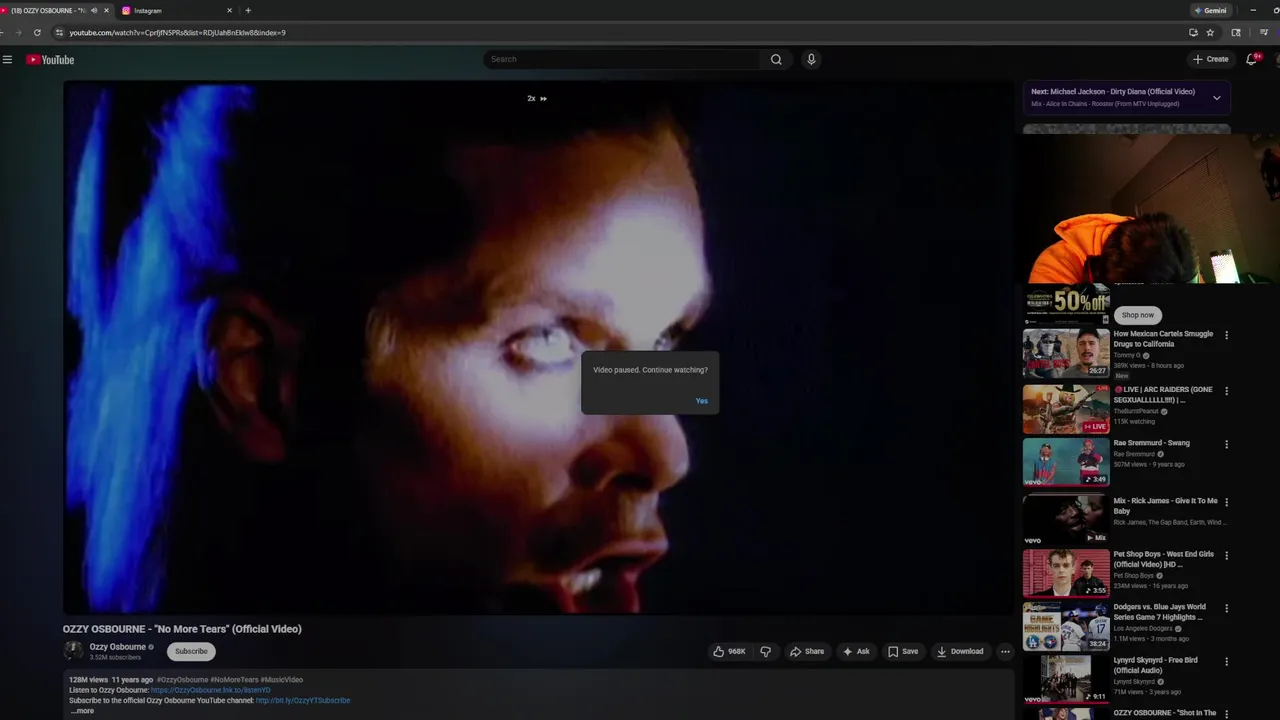Click the 2x speed indicator on video

tap(537, 98)
